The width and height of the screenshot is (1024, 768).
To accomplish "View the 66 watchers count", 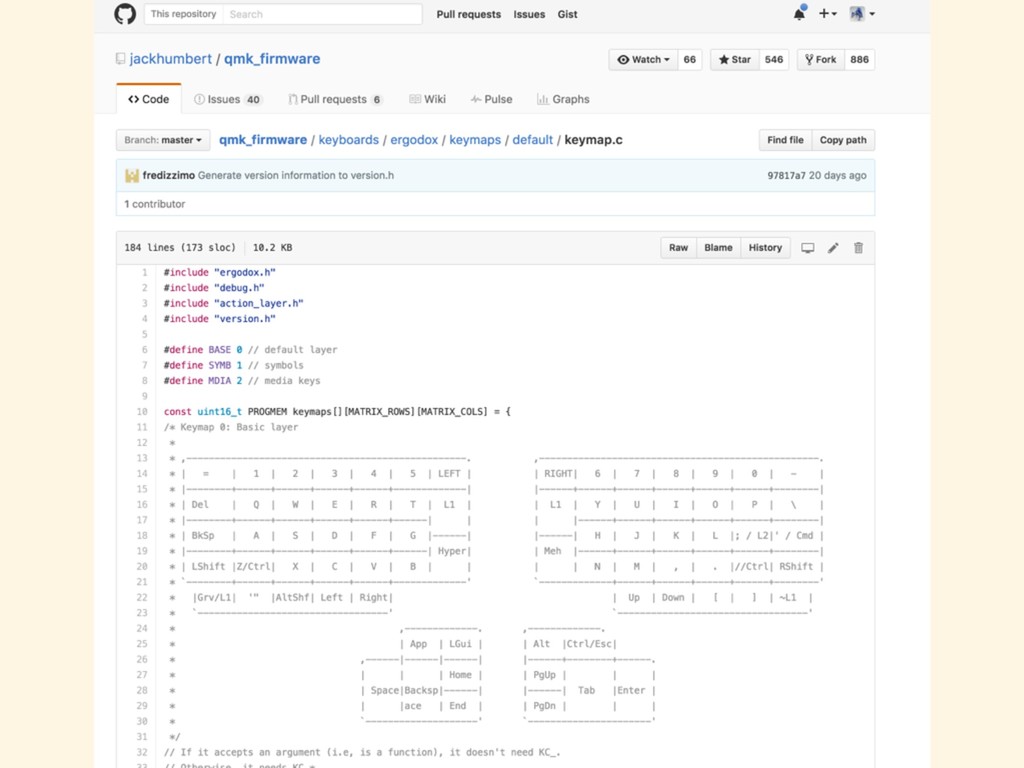I will [690, 59].
